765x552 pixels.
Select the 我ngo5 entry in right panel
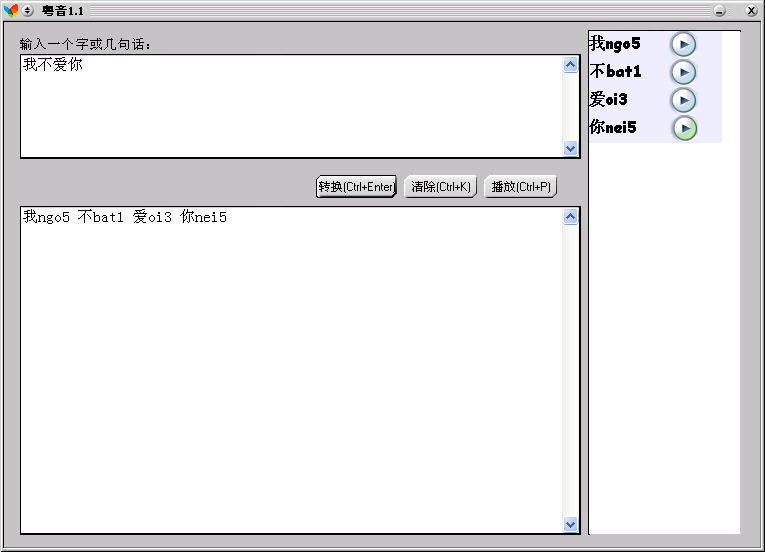click(x=615, y=44)
